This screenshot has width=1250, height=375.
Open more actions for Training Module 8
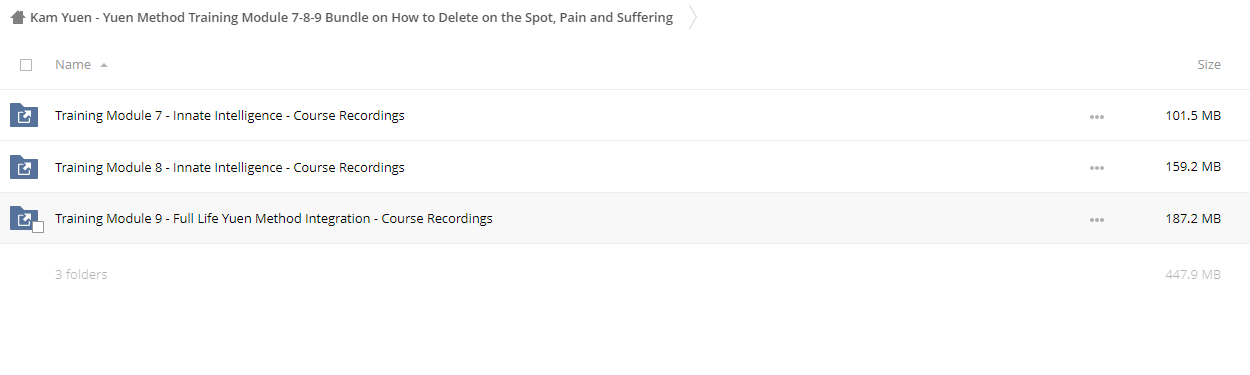[x=1097, y=168]
